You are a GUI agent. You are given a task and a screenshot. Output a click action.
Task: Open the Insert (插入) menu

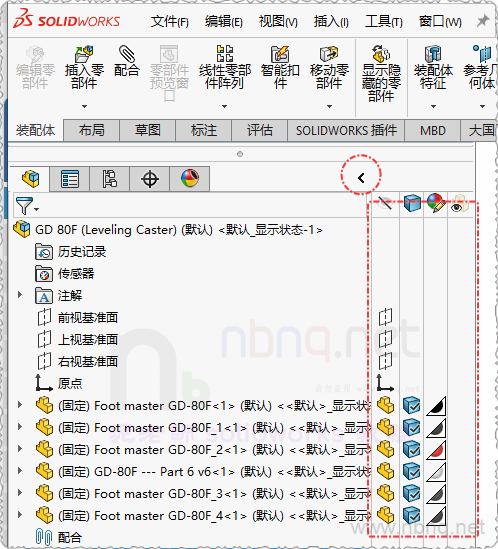[x=331, y=22]
